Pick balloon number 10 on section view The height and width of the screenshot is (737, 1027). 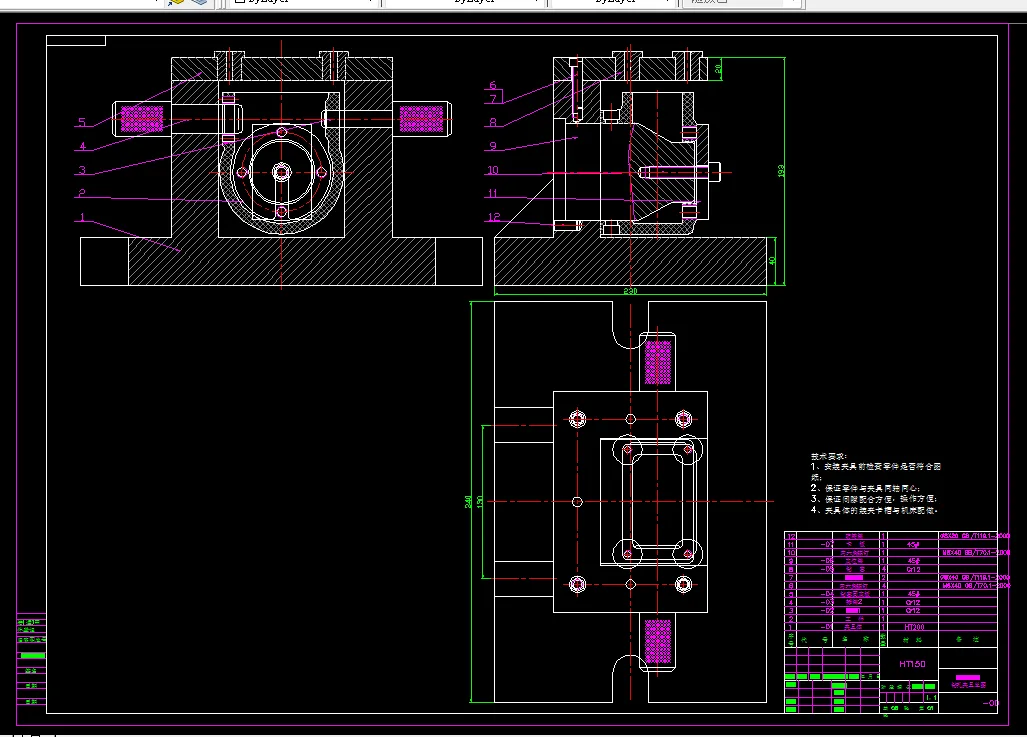click(x=493, y=170)
